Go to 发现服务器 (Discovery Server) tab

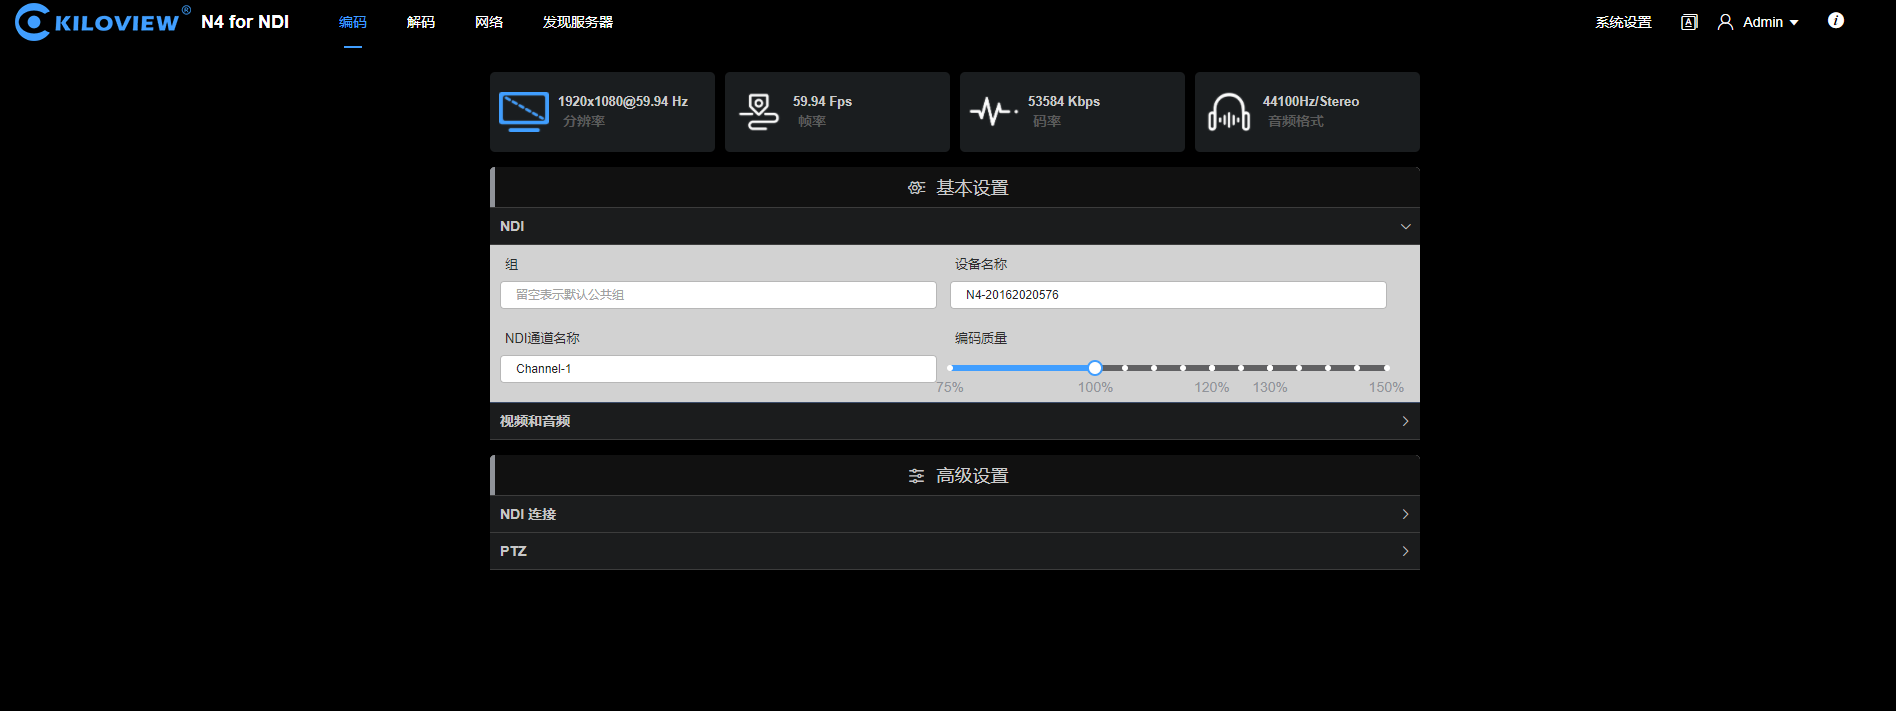(578, 22)
